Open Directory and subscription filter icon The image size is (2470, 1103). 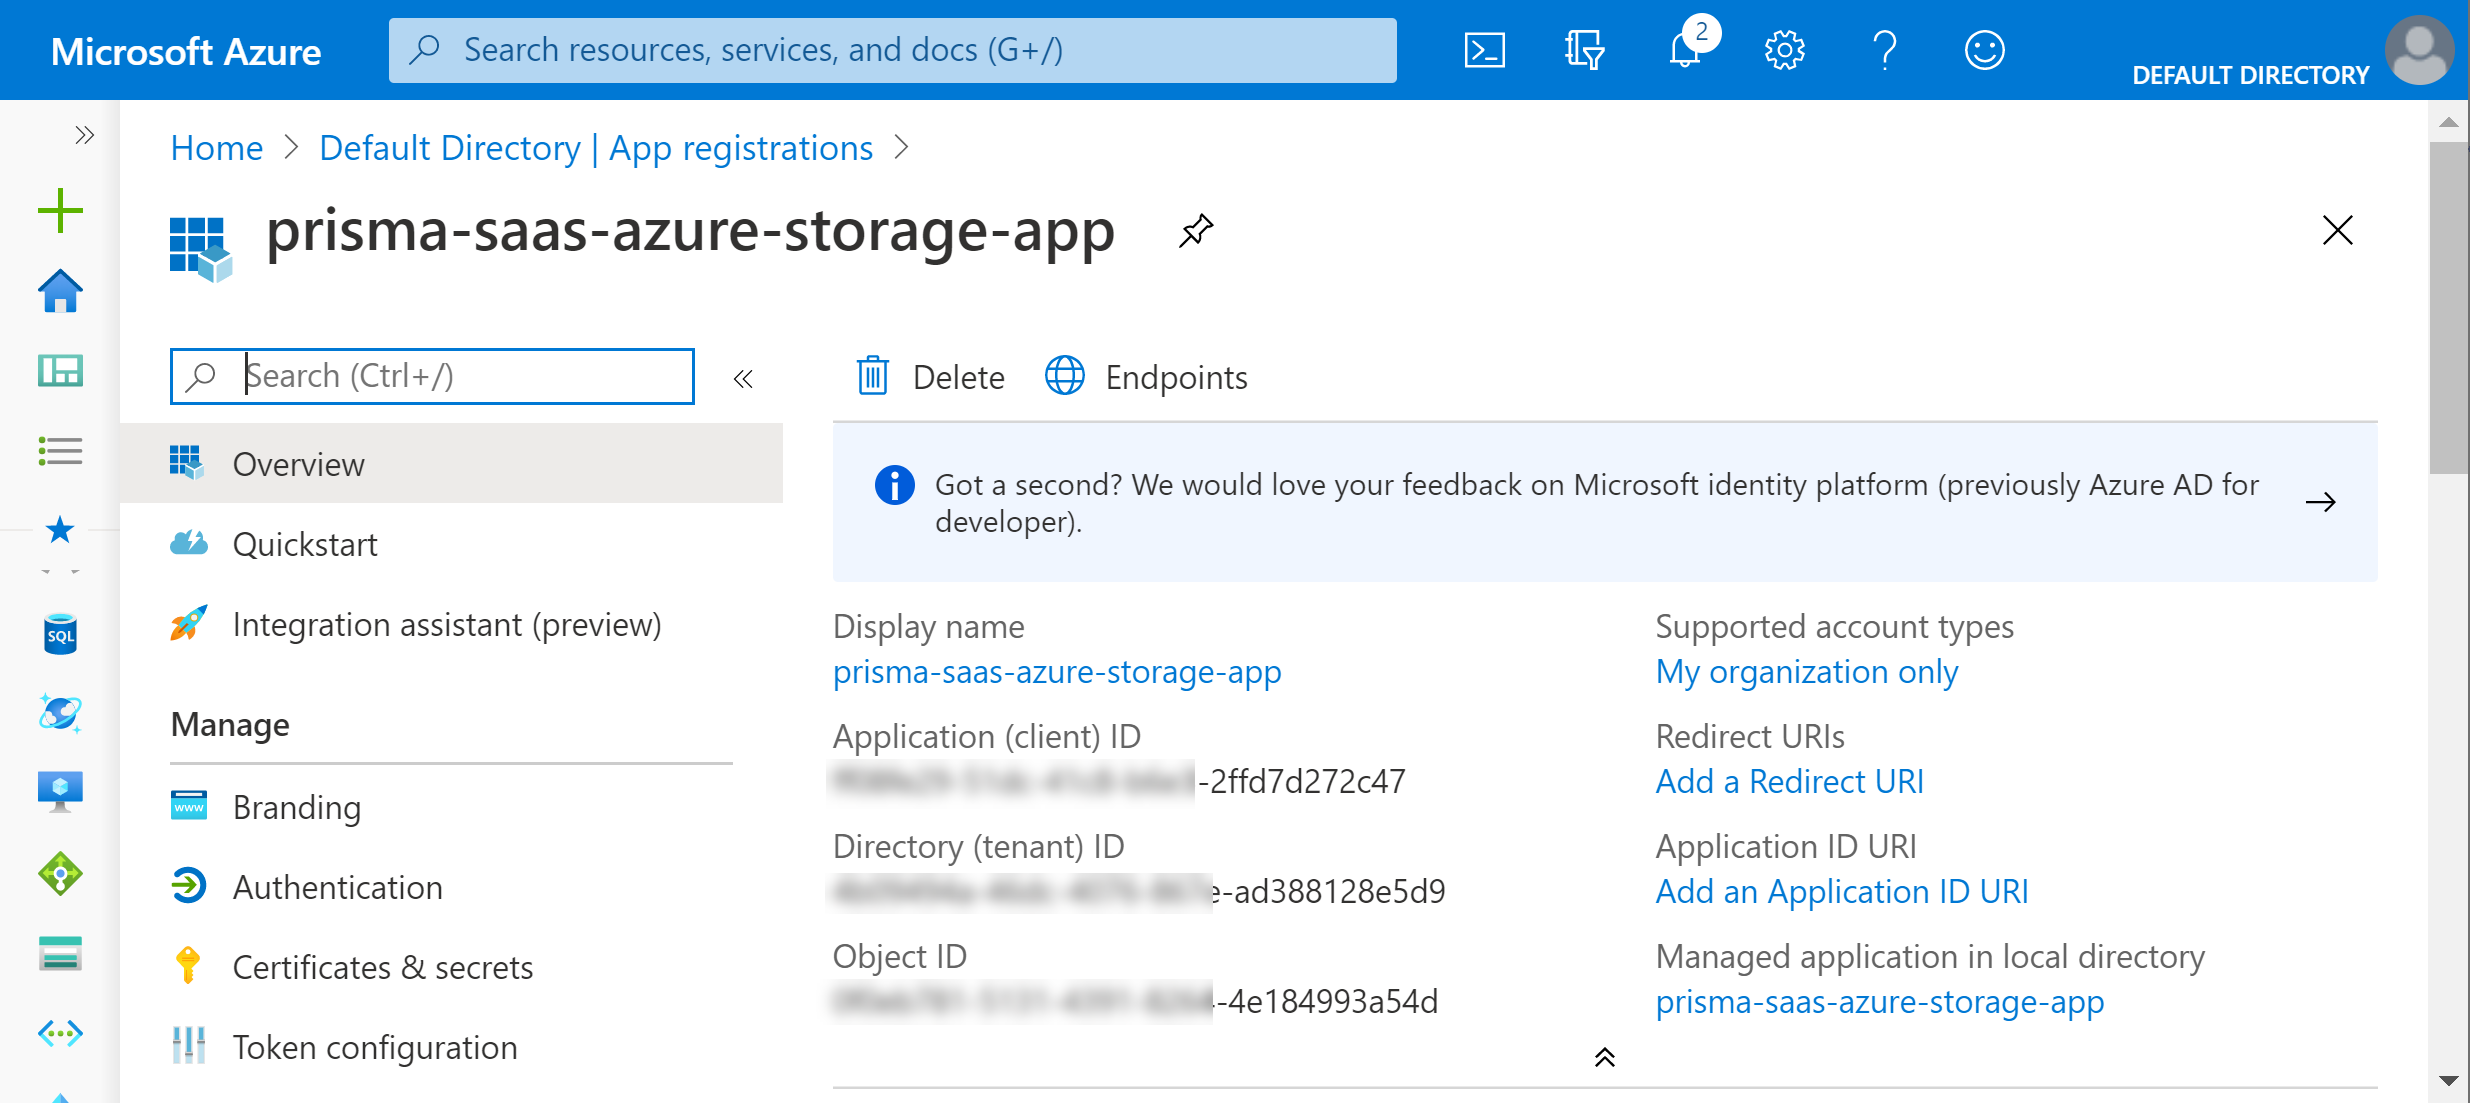[x=1584, y=50]
